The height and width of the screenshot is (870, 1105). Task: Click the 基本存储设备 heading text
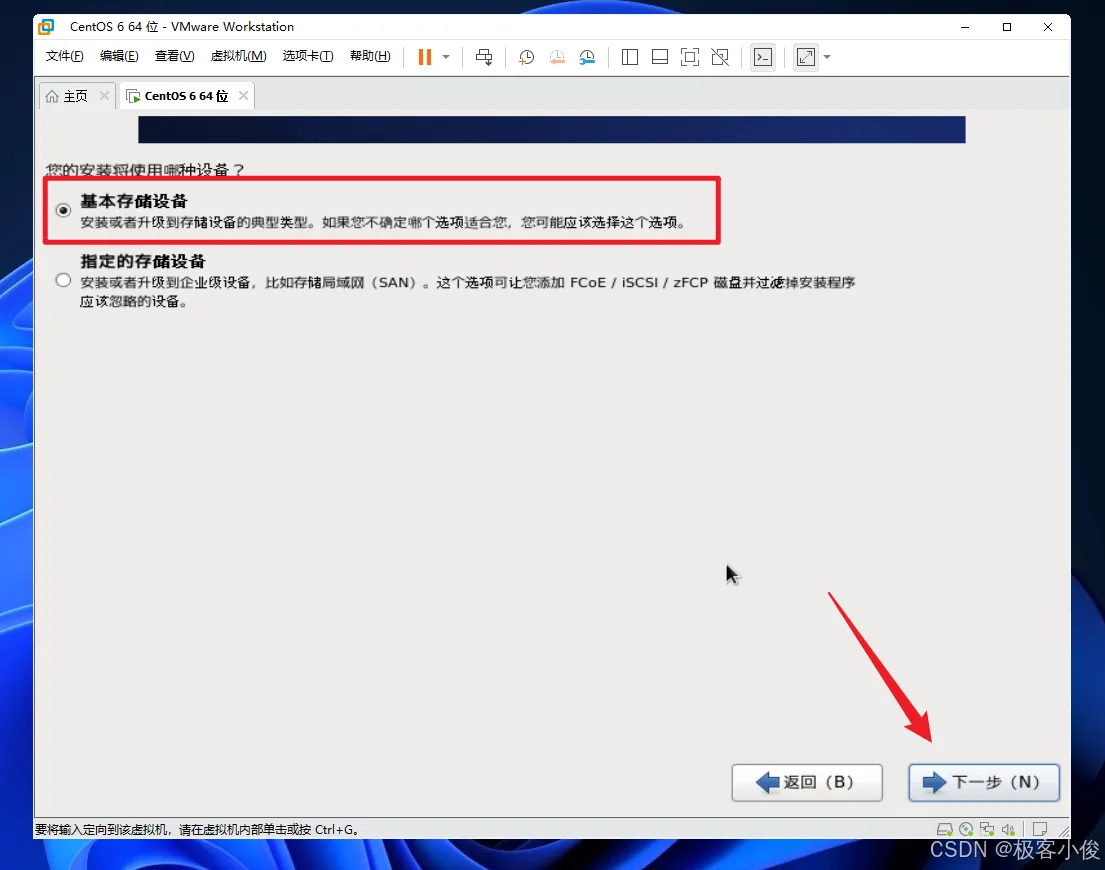tap(134, 201)
